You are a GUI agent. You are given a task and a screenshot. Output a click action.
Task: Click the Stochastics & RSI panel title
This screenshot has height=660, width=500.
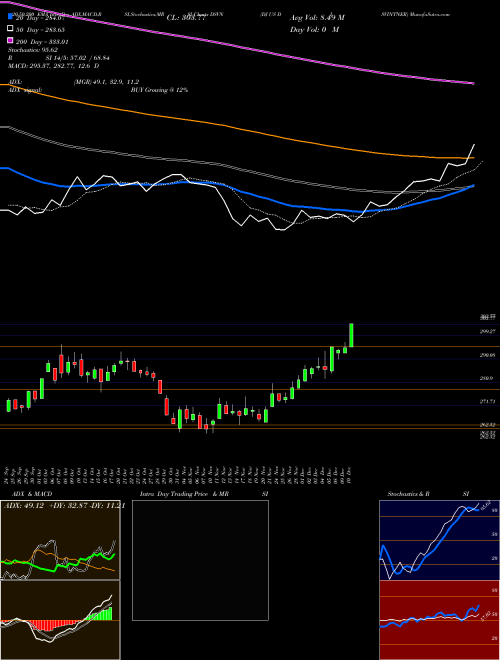428,494
